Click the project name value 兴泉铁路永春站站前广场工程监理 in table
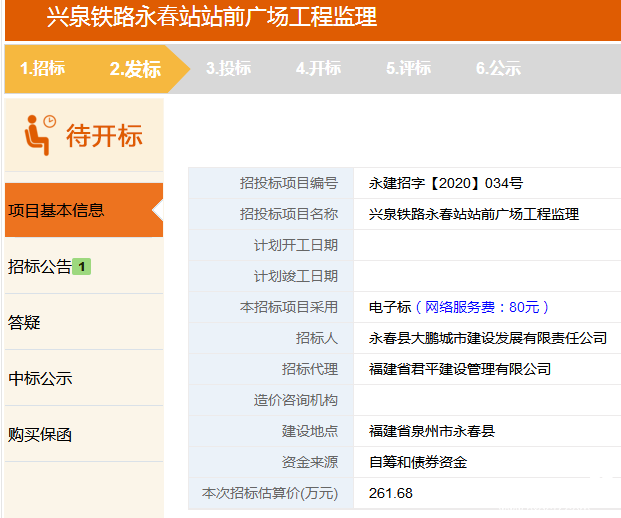This screenshot has width=621, height=518. tap(474, 214)
